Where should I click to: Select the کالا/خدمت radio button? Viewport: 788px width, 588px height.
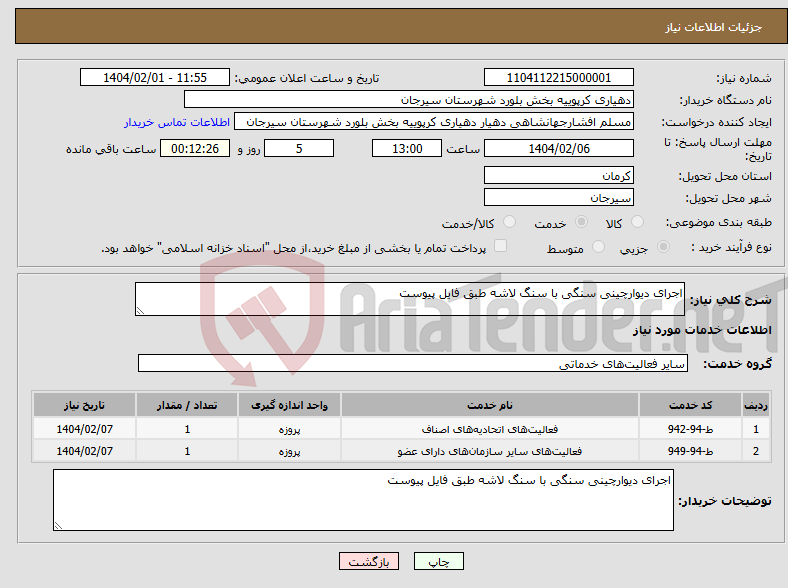coord(510,222)
